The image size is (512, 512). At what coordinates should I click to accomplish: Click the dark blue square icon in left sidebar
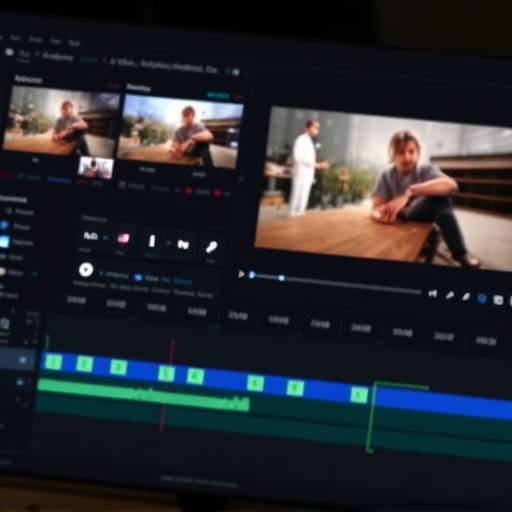[x=4, y=226]
